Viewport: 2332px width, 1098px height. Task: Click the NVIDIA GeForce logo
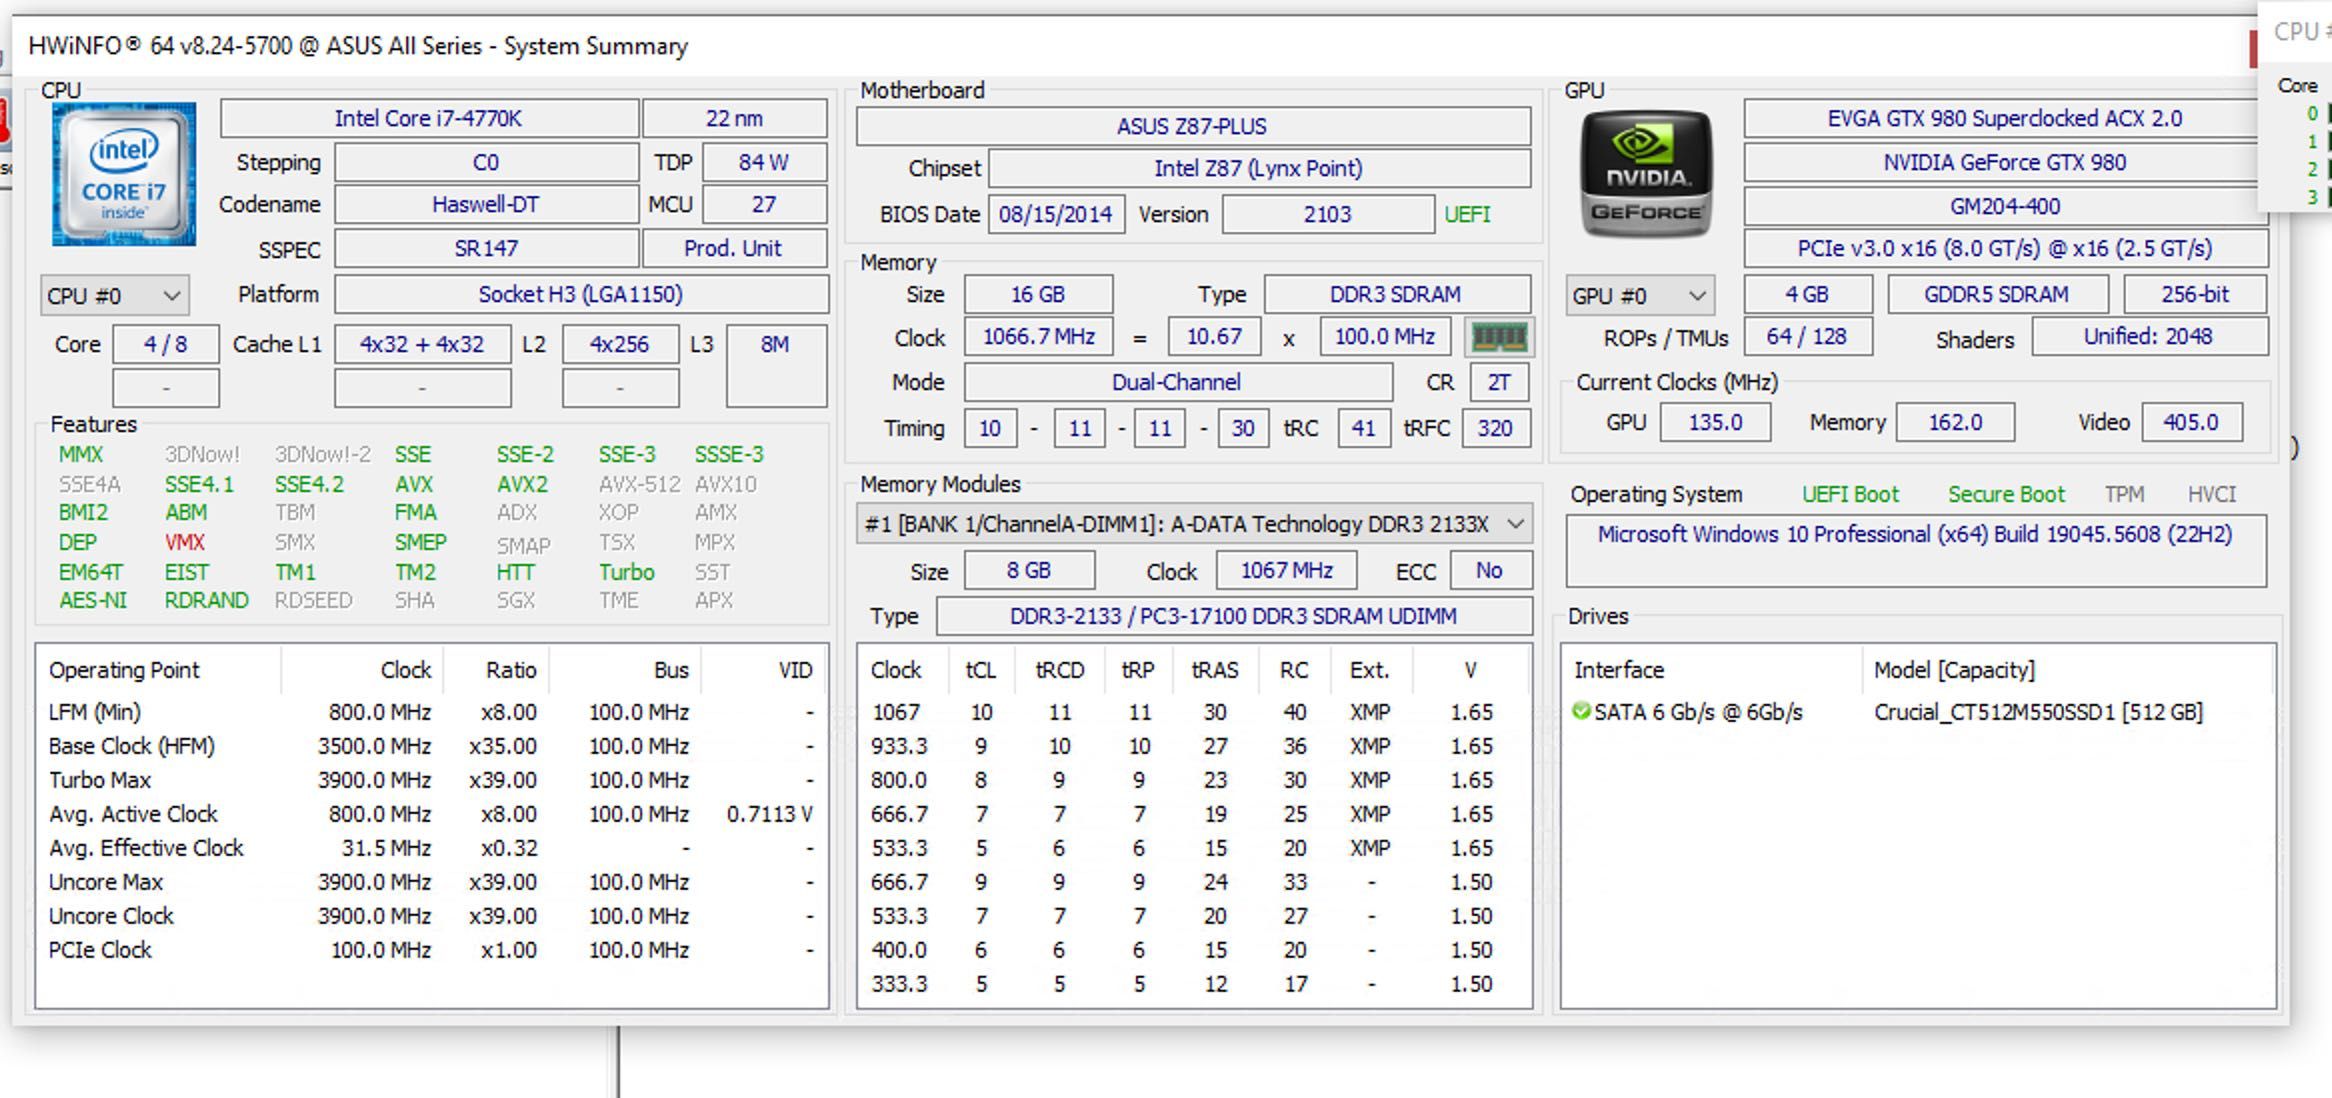[1646, 174]
